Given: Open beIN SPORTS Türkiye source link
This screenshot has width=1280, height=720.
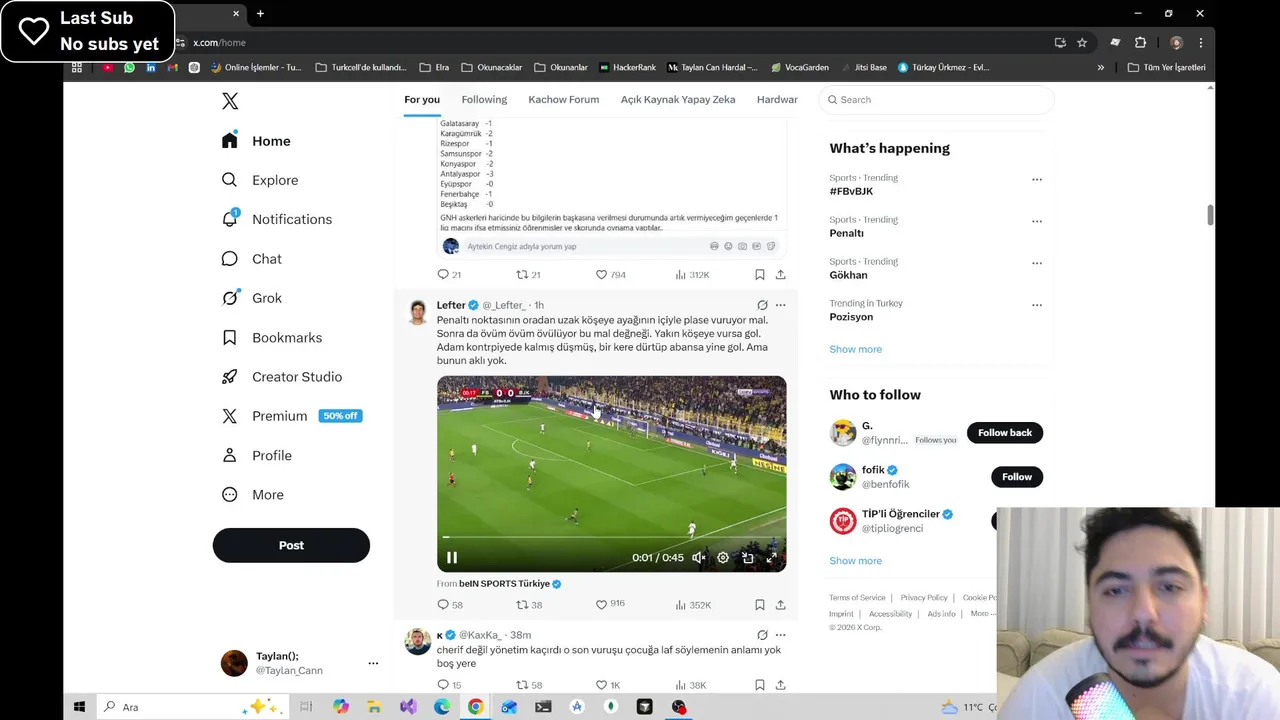Looking at the screenshot, I should click(x=510, y=584).
